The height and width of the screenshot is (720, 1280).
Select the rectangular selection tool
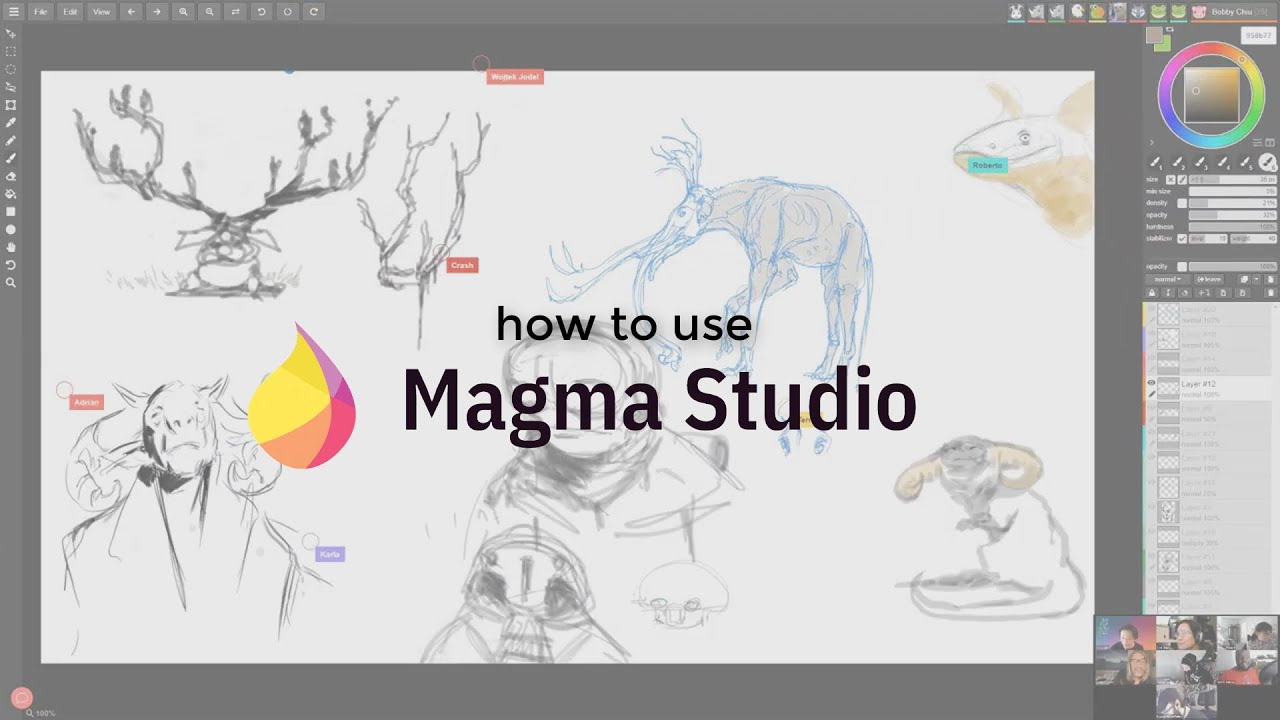11,51
